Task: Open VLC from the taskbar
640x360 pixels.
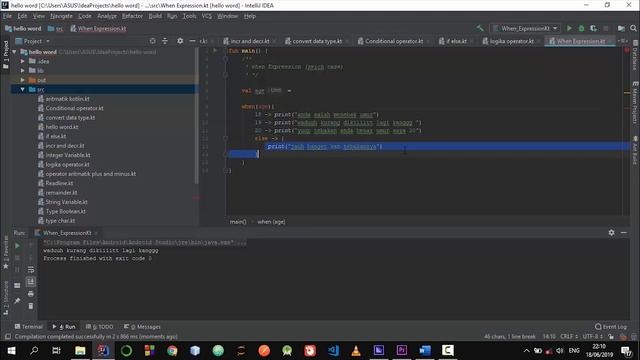Action: tap(356, 351)
